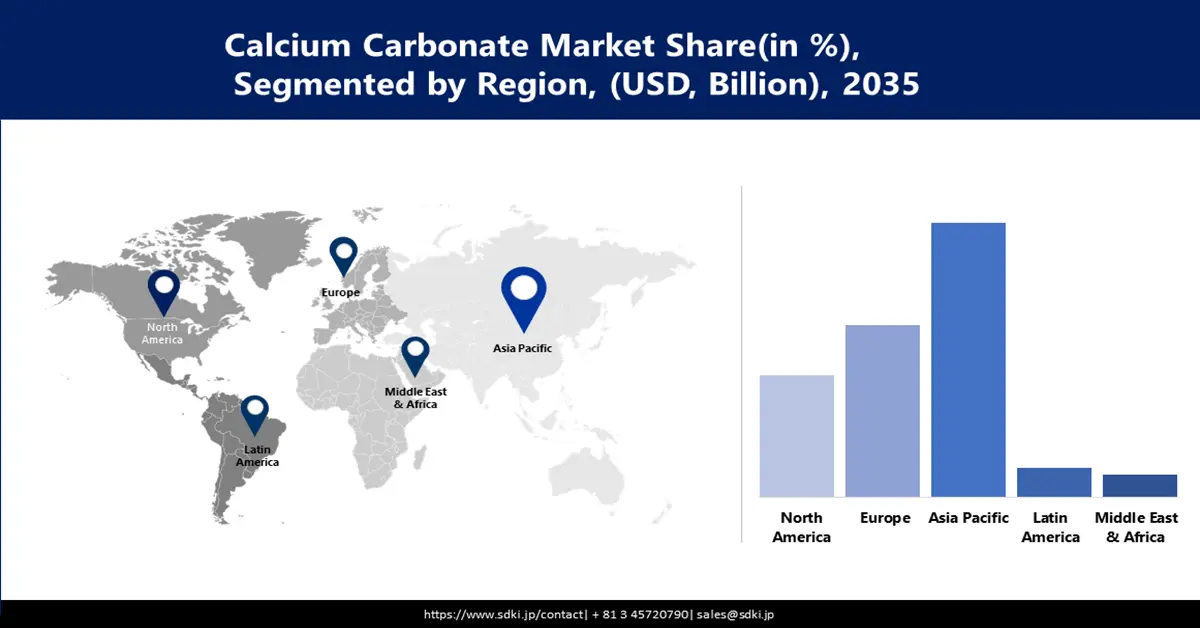Select the Asia Pacific bar in chart
Image resolution: width=1200 pixels, height=628 pixels.
point(968,360)
